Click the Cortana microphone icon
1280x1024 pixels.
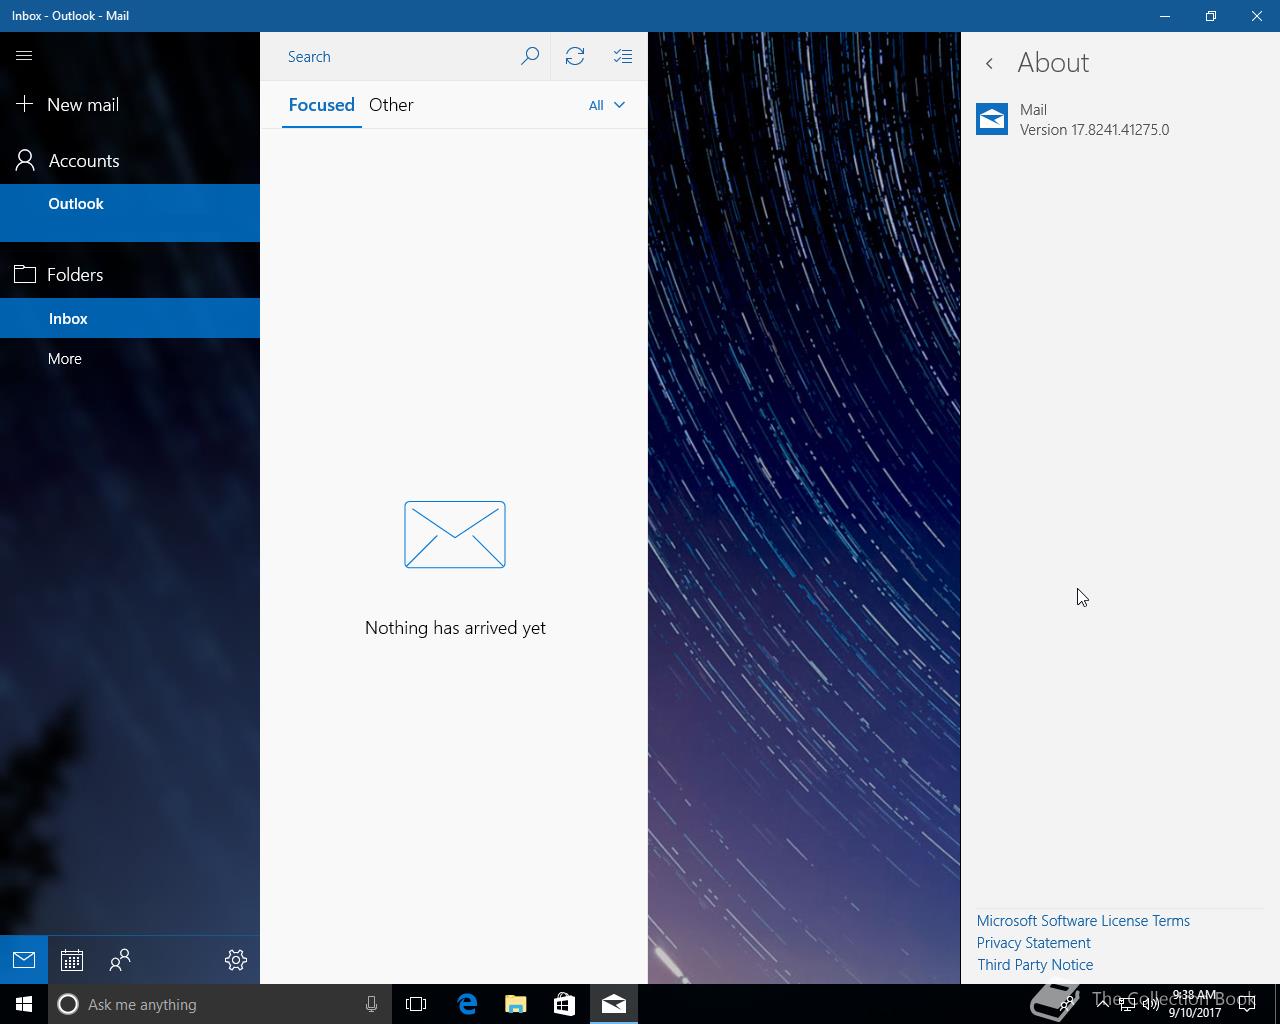[x=371, y=1004]
